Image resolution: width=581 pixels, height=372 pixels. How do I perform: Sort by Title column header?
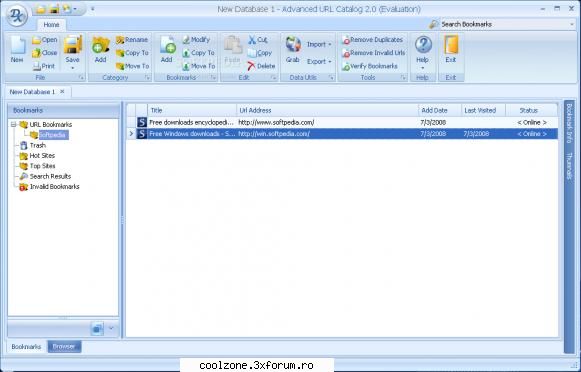[x=192, y=110]
